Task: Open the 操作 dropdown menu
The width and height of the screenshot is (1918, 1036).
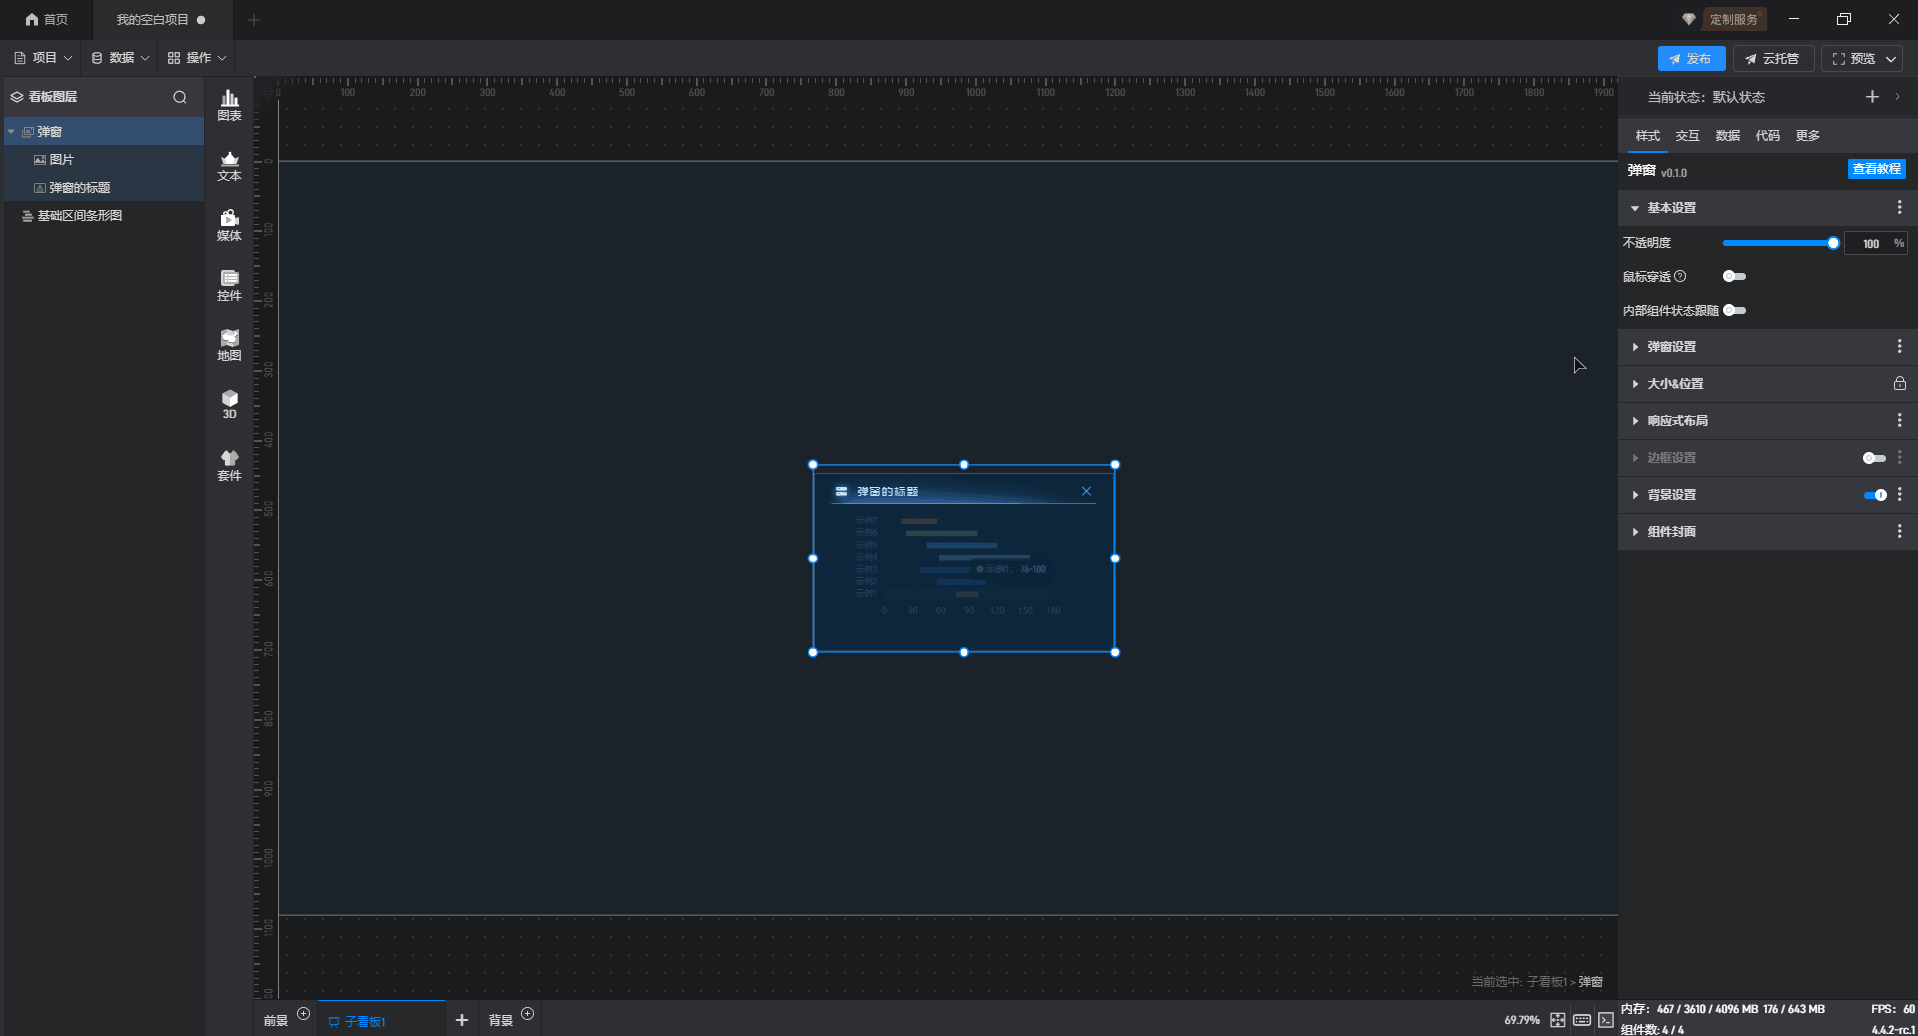Action: [x=197, y=58]
